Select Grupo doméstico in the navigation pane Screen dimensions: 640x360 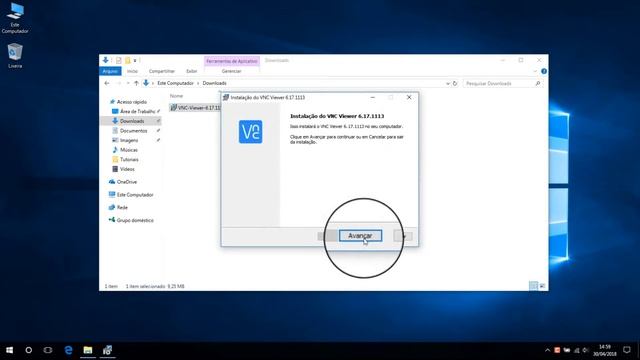(x=135, y=220)
